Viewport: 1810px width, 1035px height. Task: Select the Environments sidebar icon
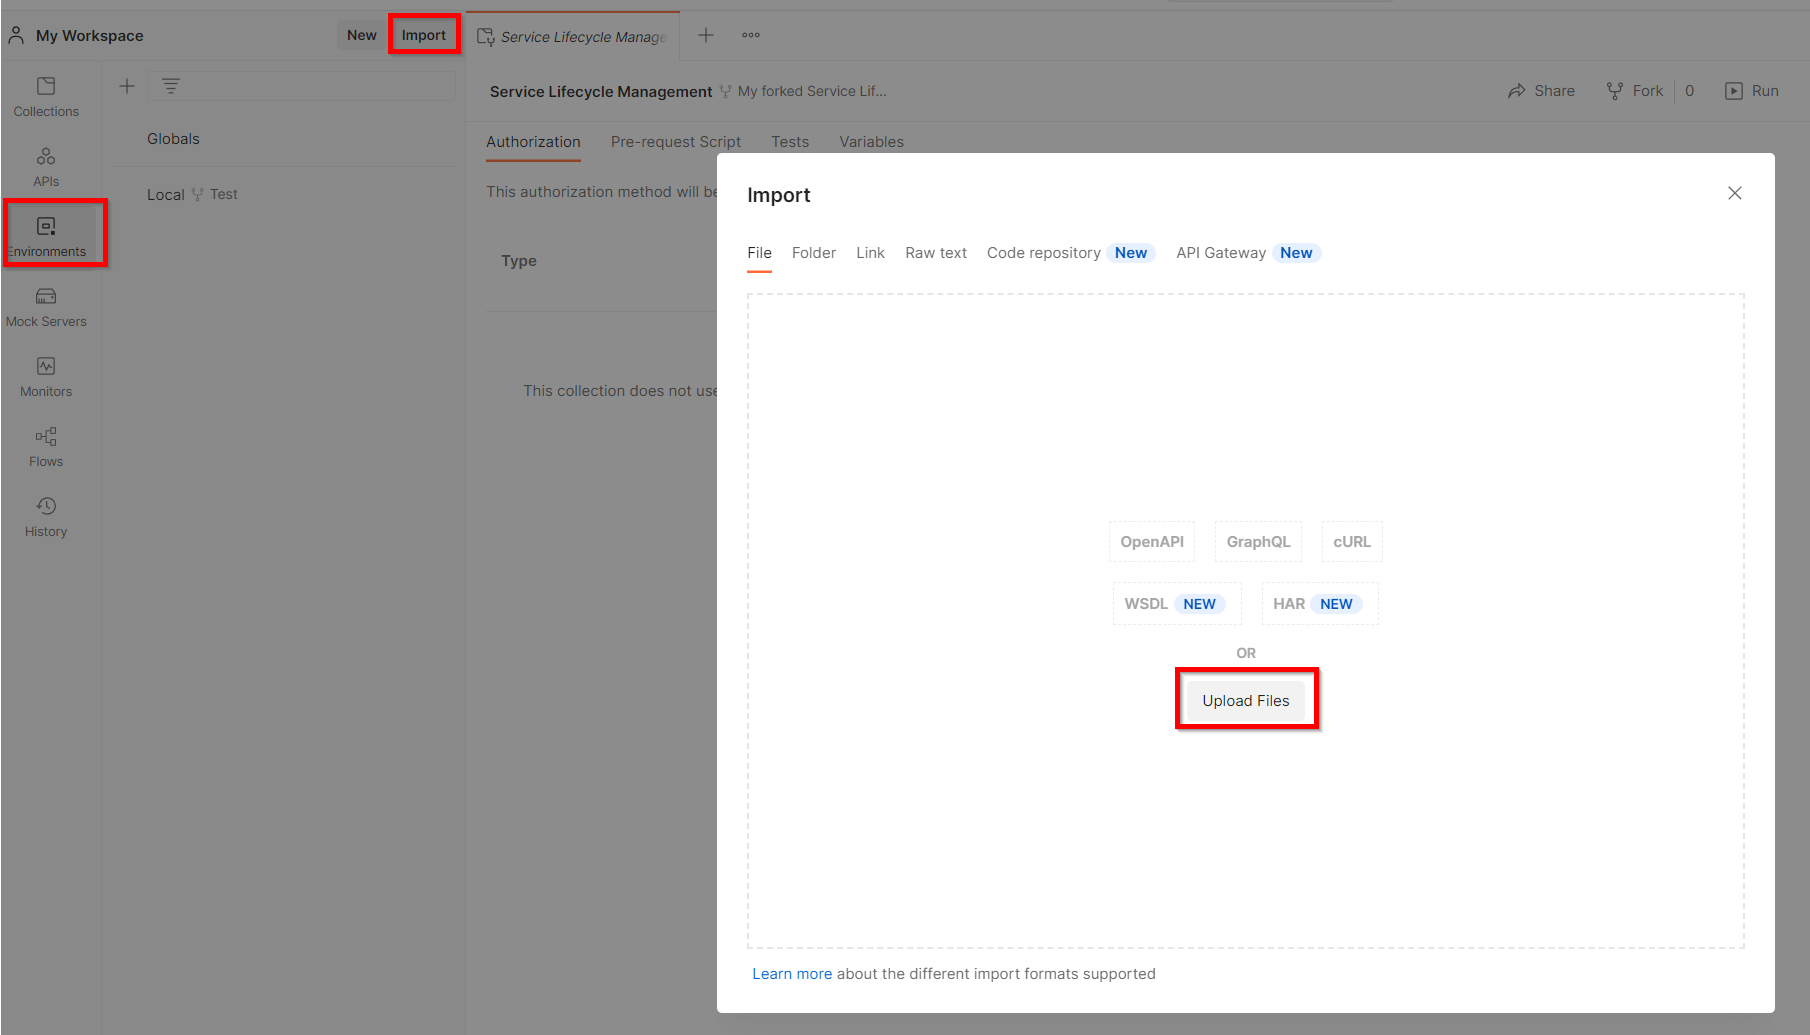point(46,236)
